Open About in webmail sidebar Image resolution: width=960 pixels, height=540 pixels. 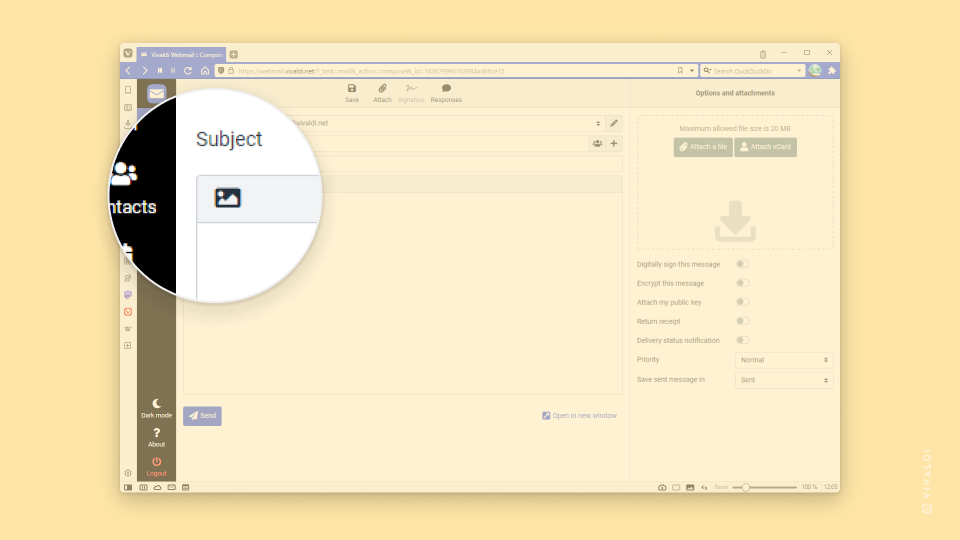coord(156,437)
